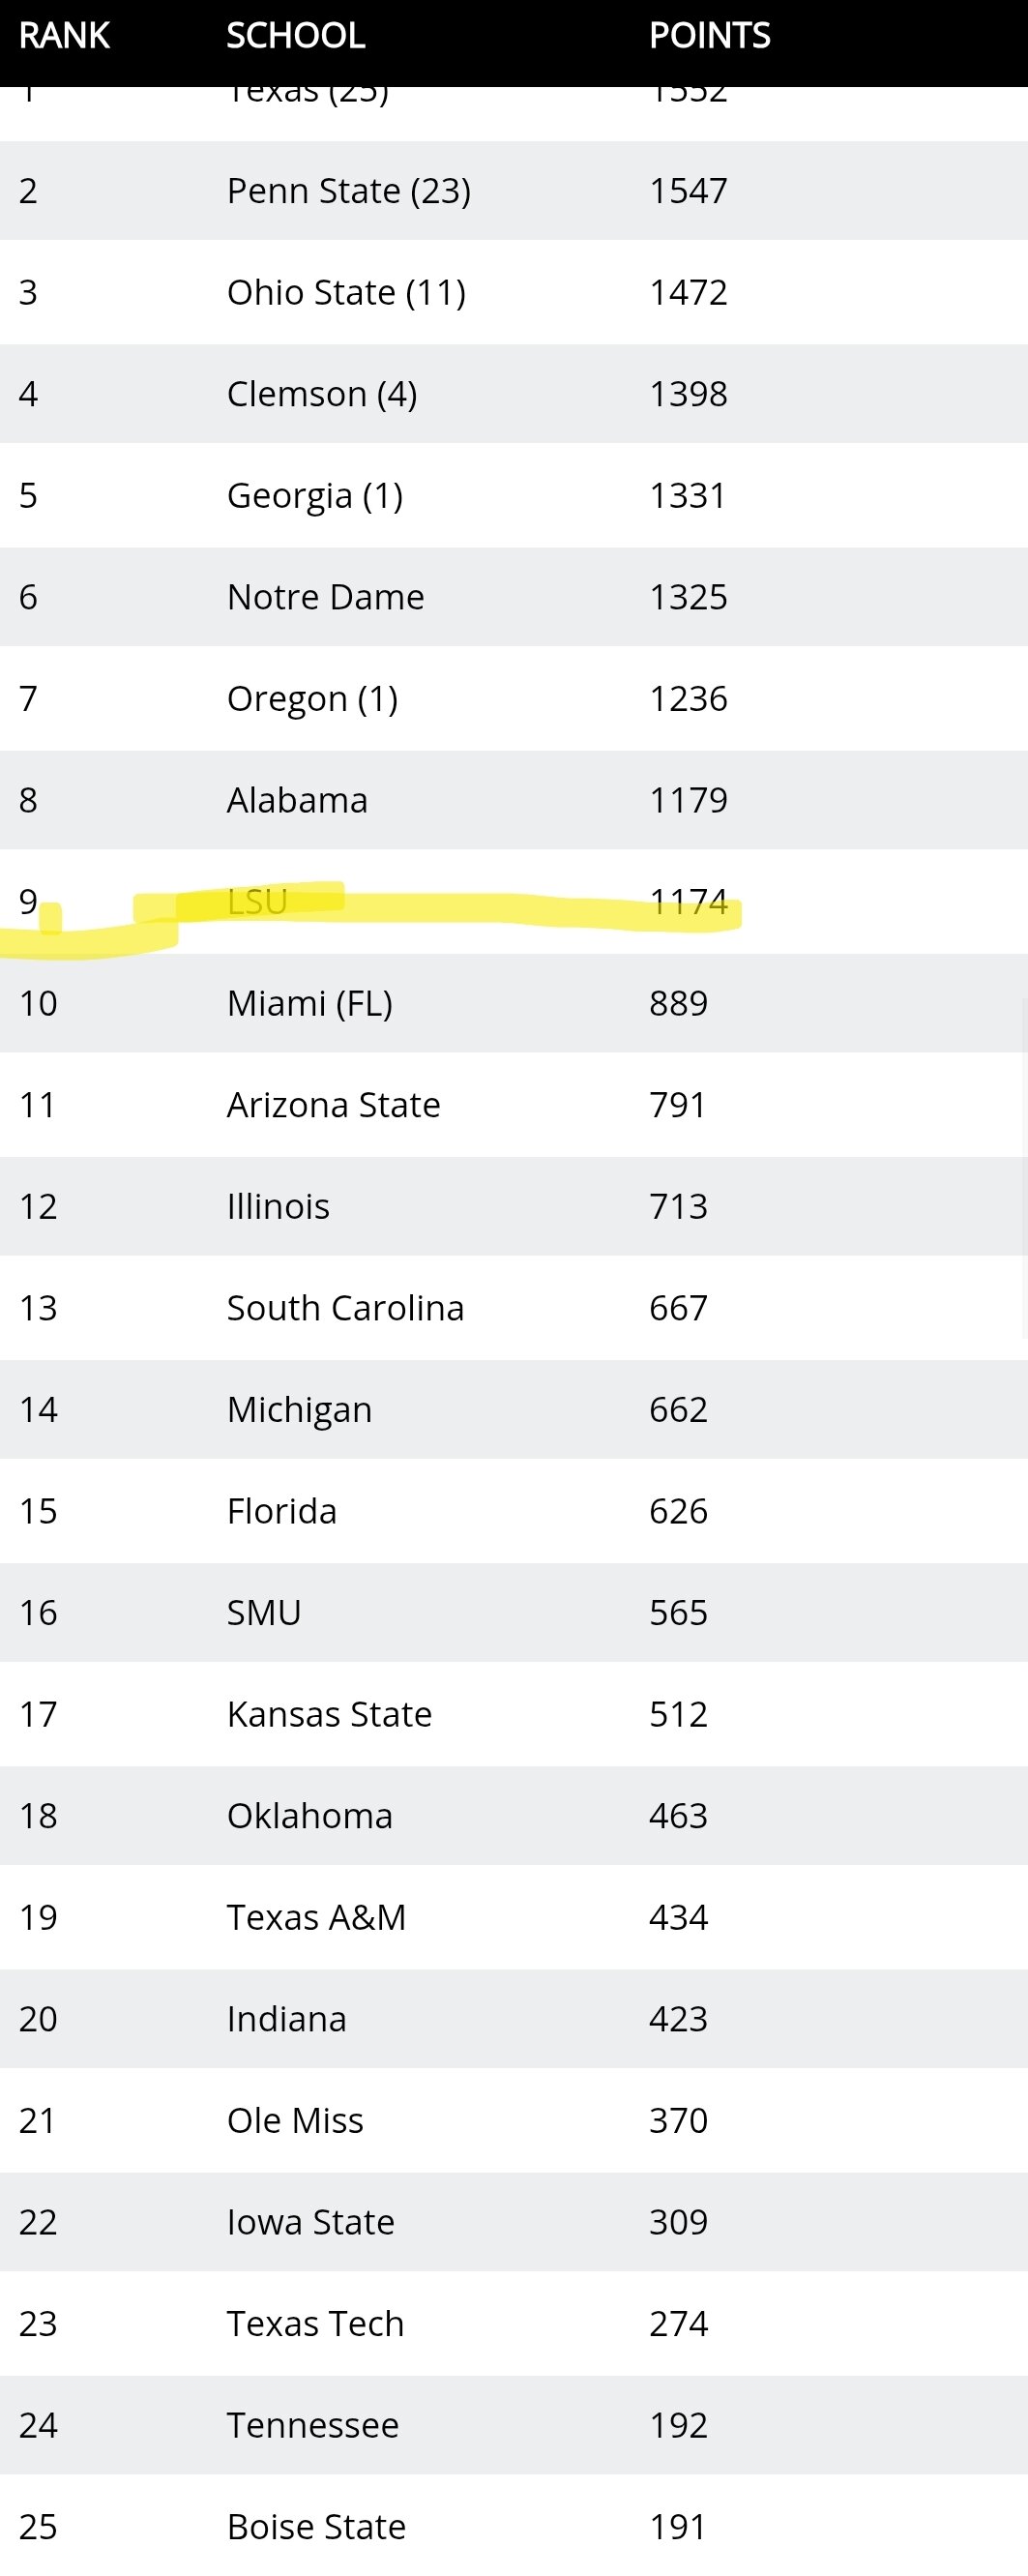Screen dimensions: 1028x2576
Task: Click the SCHOOL column header
Action: click(x=295, y=36)
